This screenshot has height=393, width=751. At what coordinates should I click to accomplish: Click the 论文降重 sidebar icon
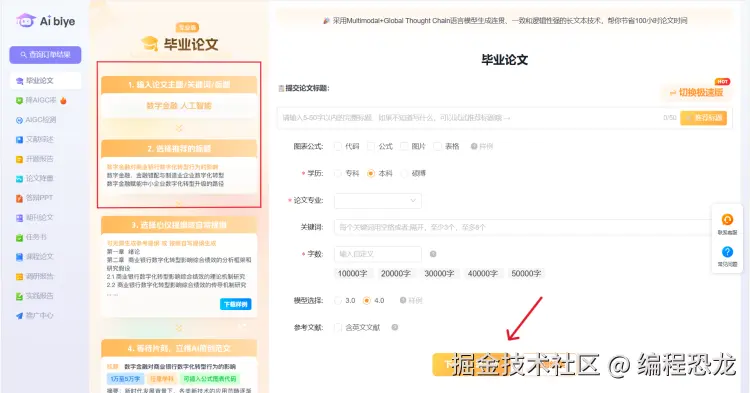click(x=19, y=179)
